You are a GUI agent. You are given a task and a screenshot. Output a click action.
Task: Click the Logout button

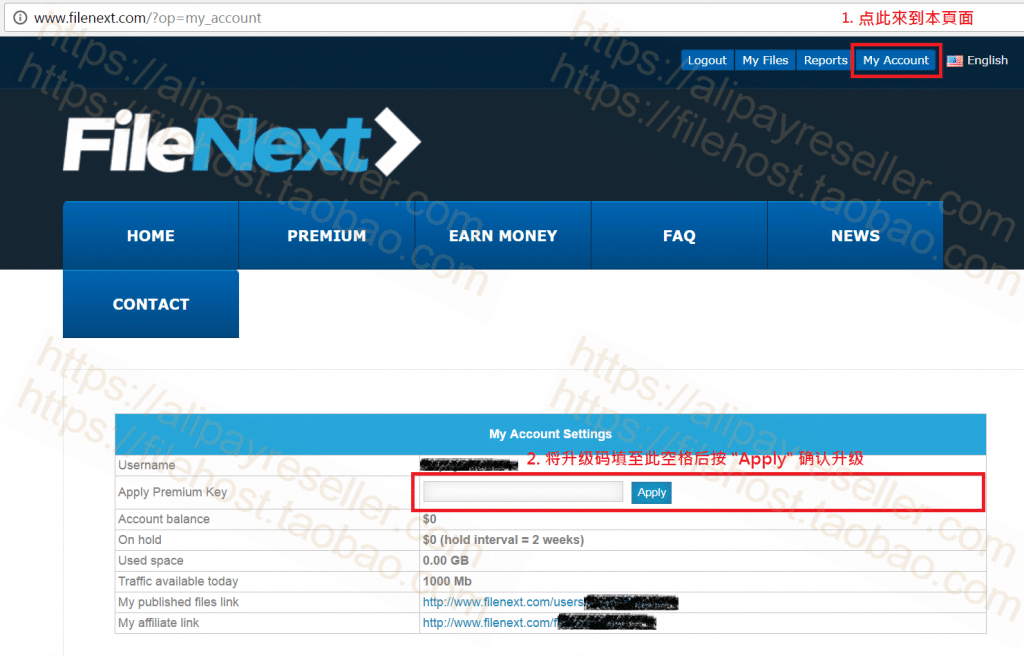point(707,60)
